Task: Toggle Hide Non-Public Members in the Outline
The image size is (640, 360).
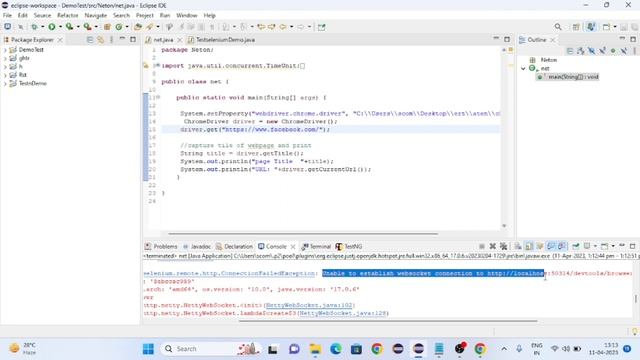Action: pos(613,51)
